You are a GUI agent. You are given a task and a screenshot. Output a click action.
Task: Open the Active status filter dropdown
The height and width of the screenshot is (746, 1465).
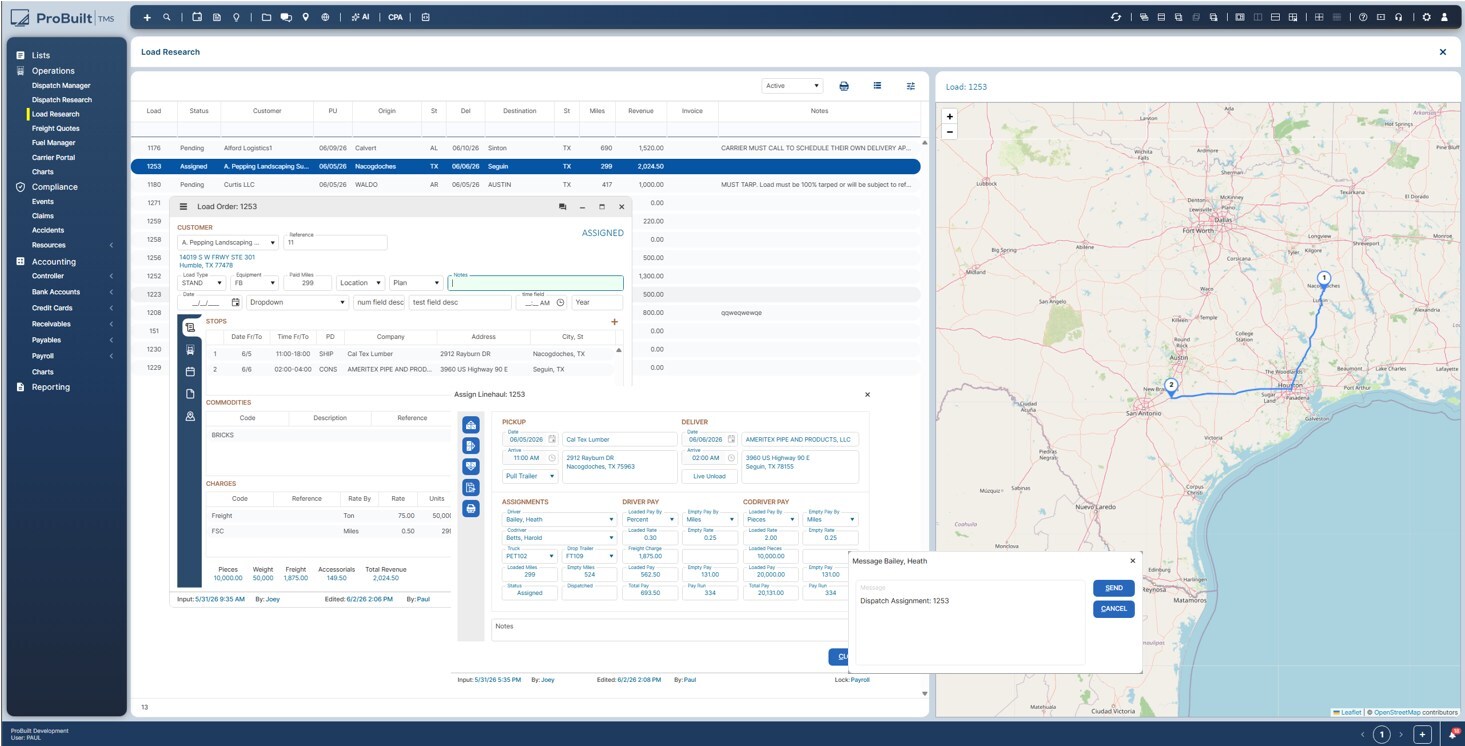pos(792,86)
